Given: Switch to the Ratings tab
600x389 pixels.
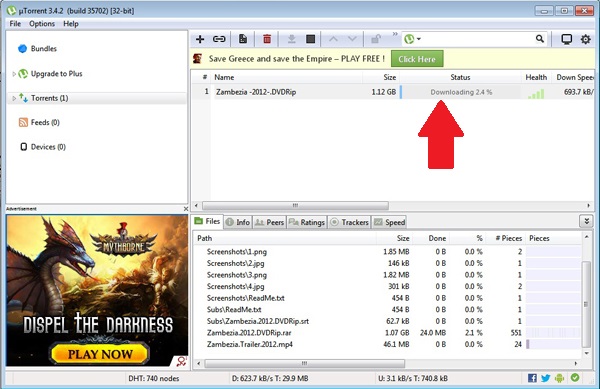Looking at the screenshot, I should click(x=307, y=222).
